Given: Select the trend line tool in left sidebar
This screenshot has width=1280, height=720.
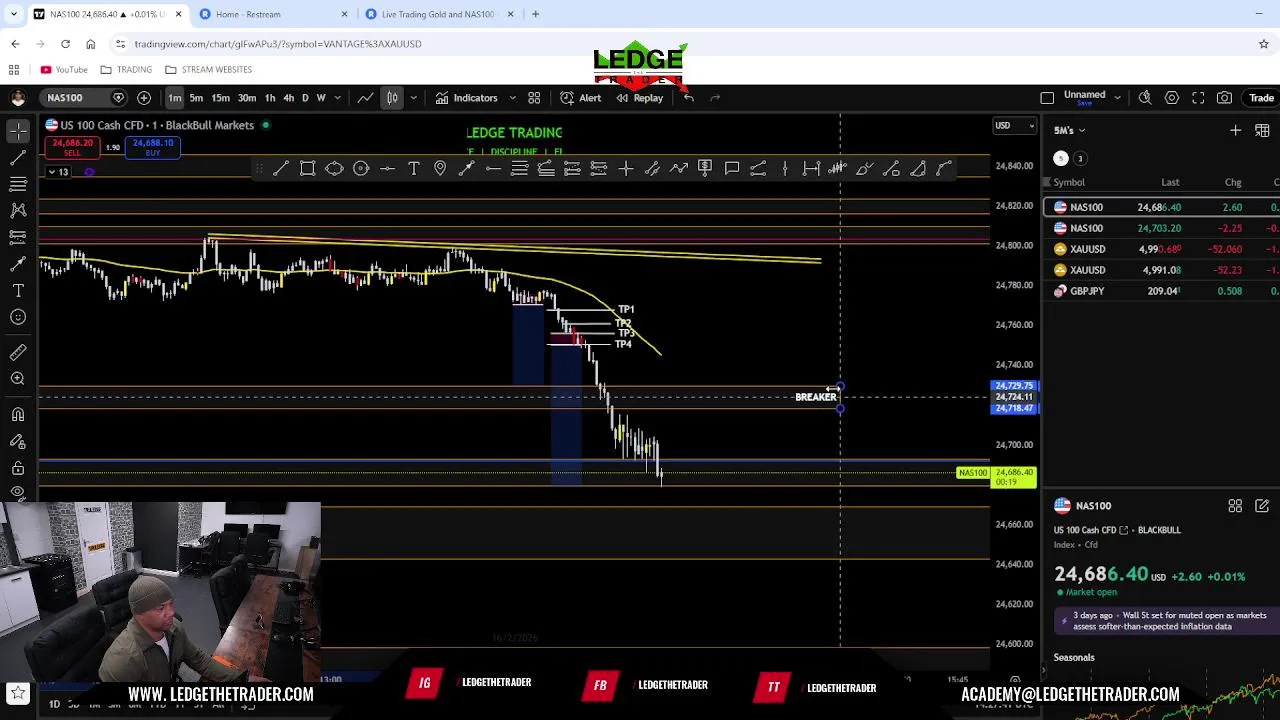Looking at the screenshot, I should 18,158.
